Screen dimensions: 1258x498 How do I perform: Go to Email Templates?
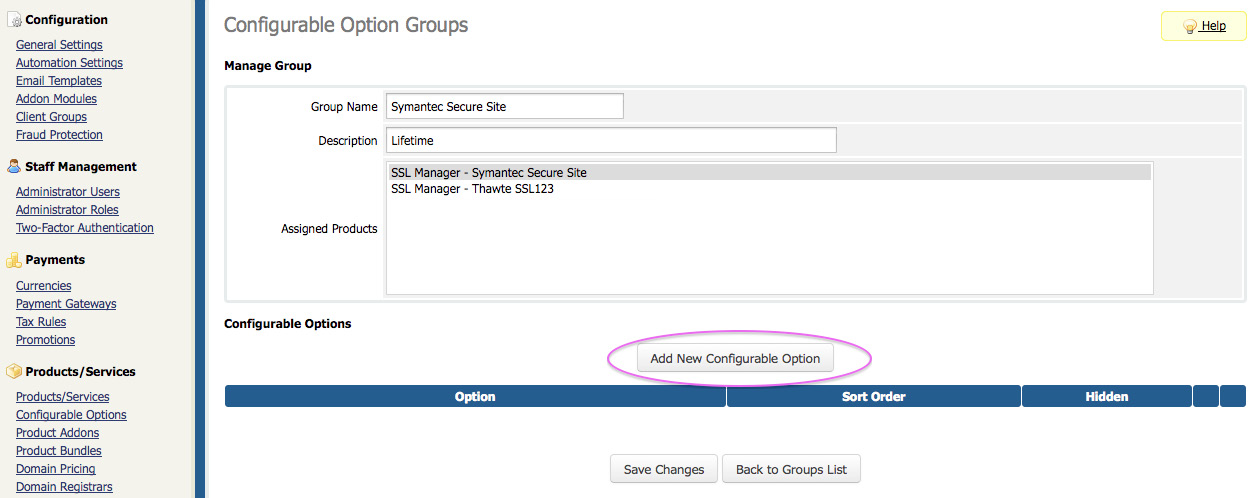pyautogui.click(x=59, y=81)
